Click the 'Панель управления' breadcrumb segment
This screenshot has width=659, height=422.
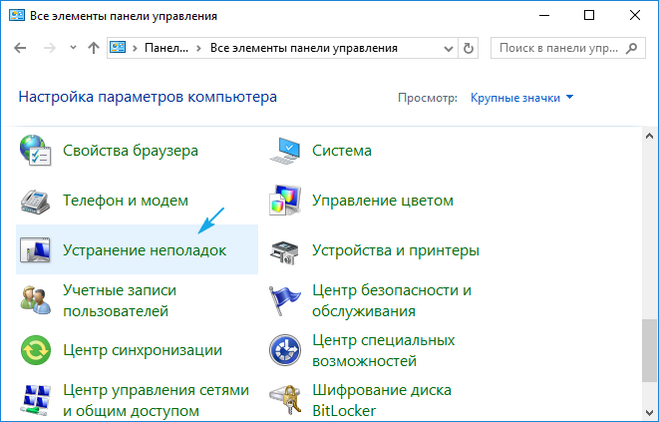pyautogui.click(x=164, y=48)
